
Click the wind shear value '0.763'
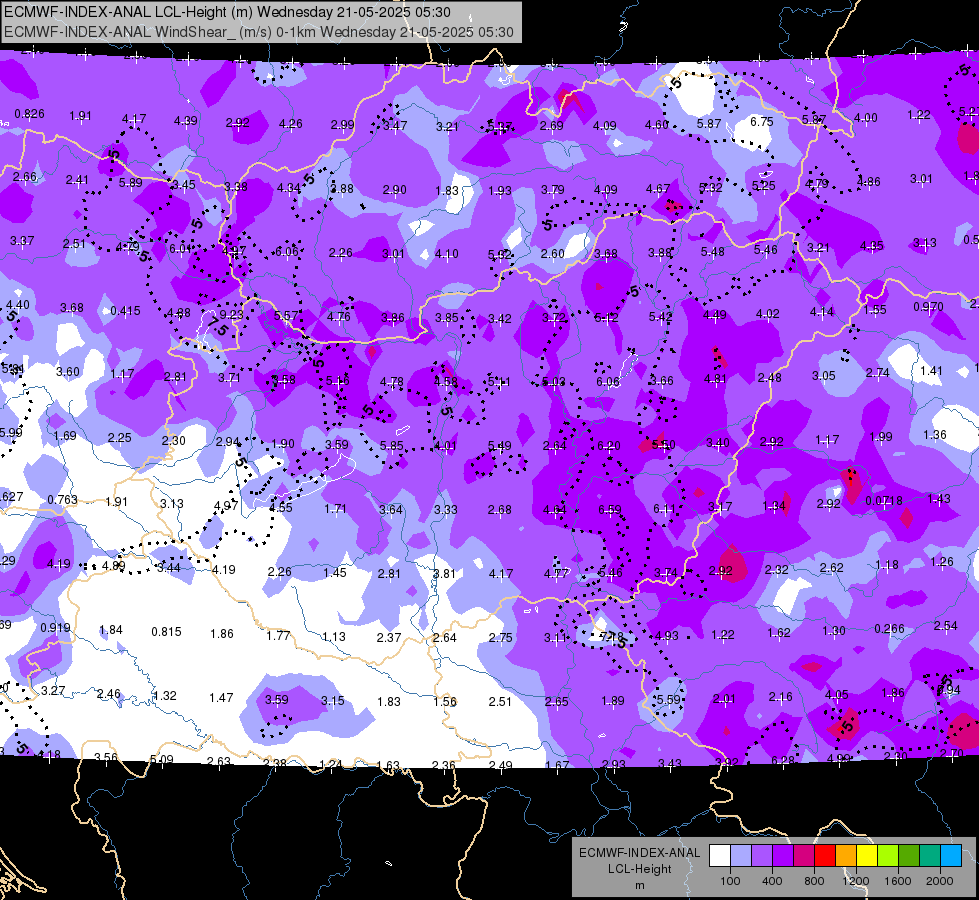62,500
